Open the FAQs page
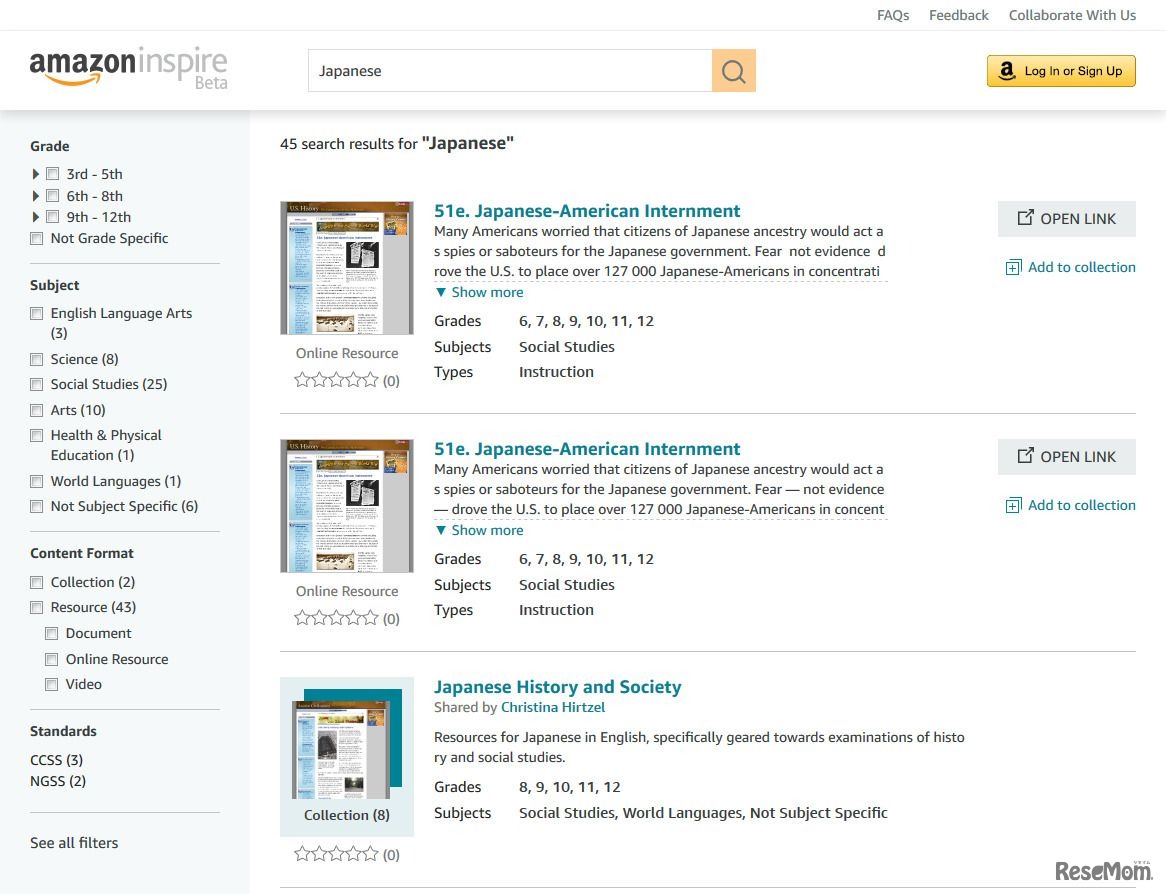 click(x=893, y=15)
